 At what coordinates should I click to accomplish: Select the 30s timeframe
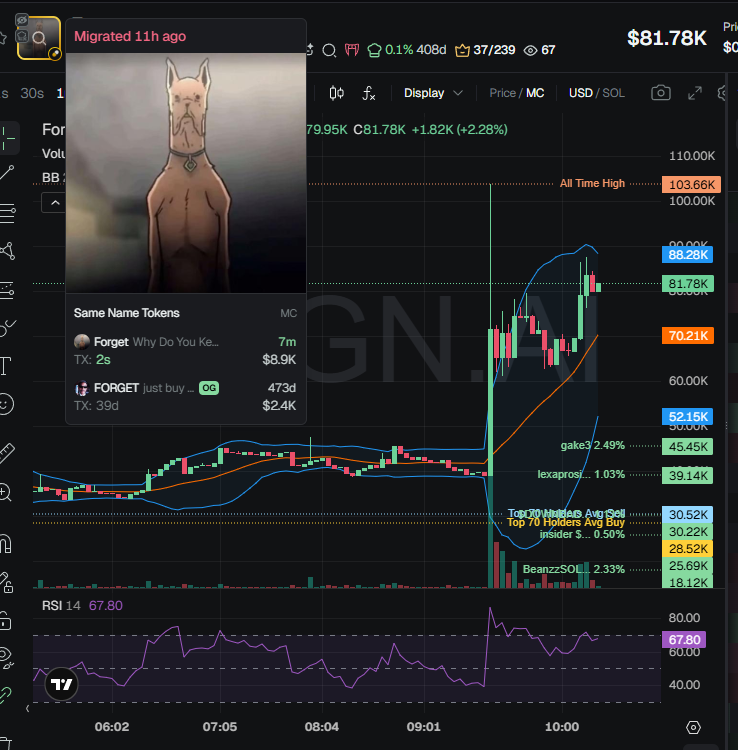point(32,93)
